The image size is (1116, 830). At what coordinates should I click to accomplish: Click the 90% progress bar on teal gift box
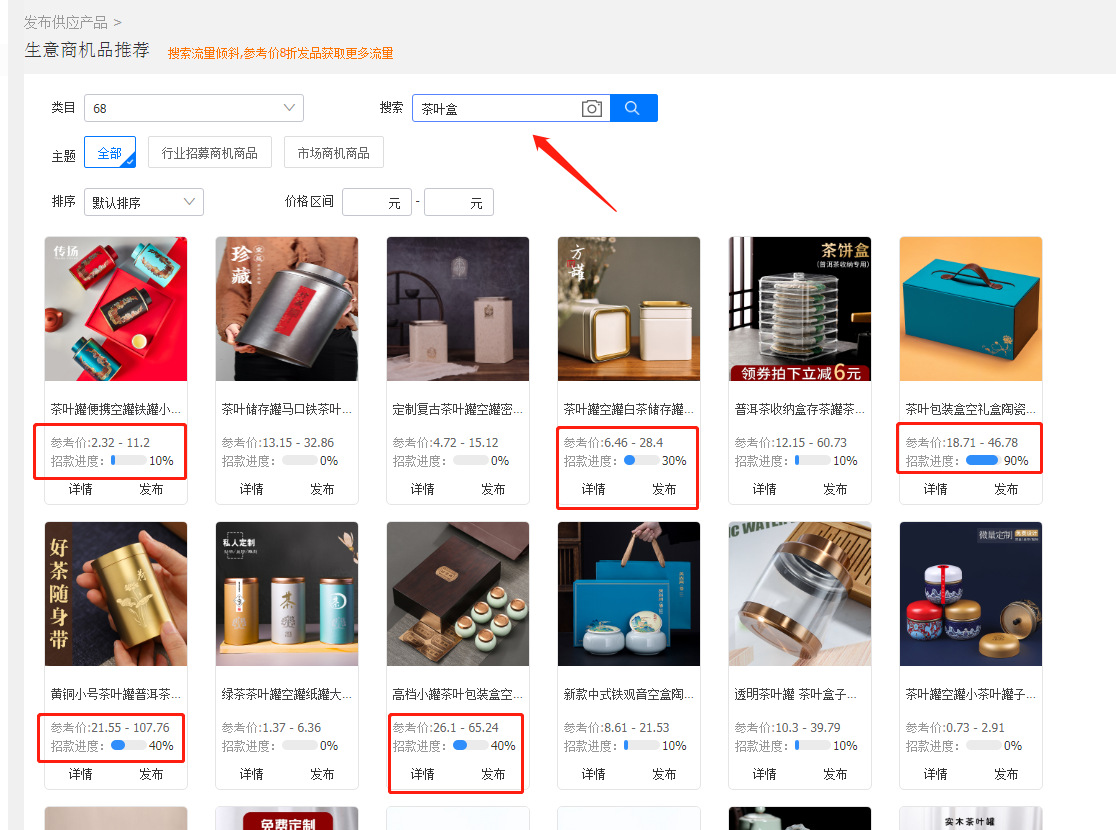[x=983, y=461]
